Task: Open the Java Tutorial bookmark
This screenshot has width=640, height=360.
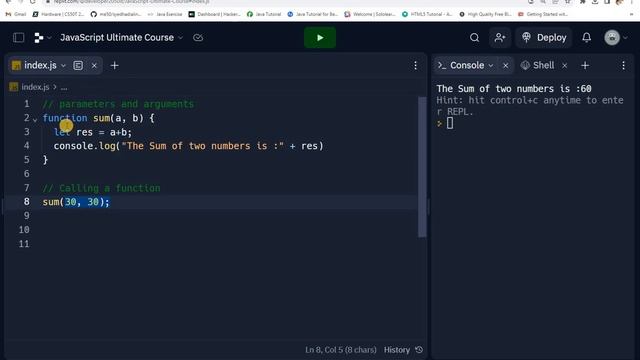Action: tap(264, 14)
